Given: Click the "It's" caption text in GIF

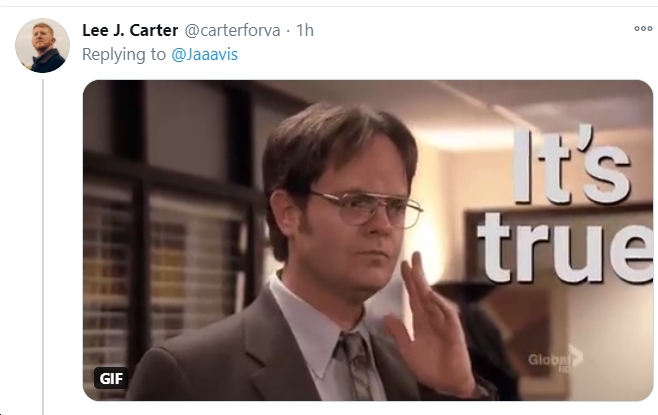Looking at the screenshot, I should [x=573, y=165].
